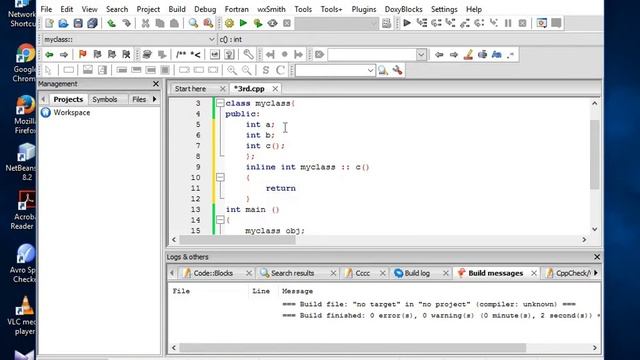Open the Build menu
This screenshot has height=360, width=640.
point(177,9)
